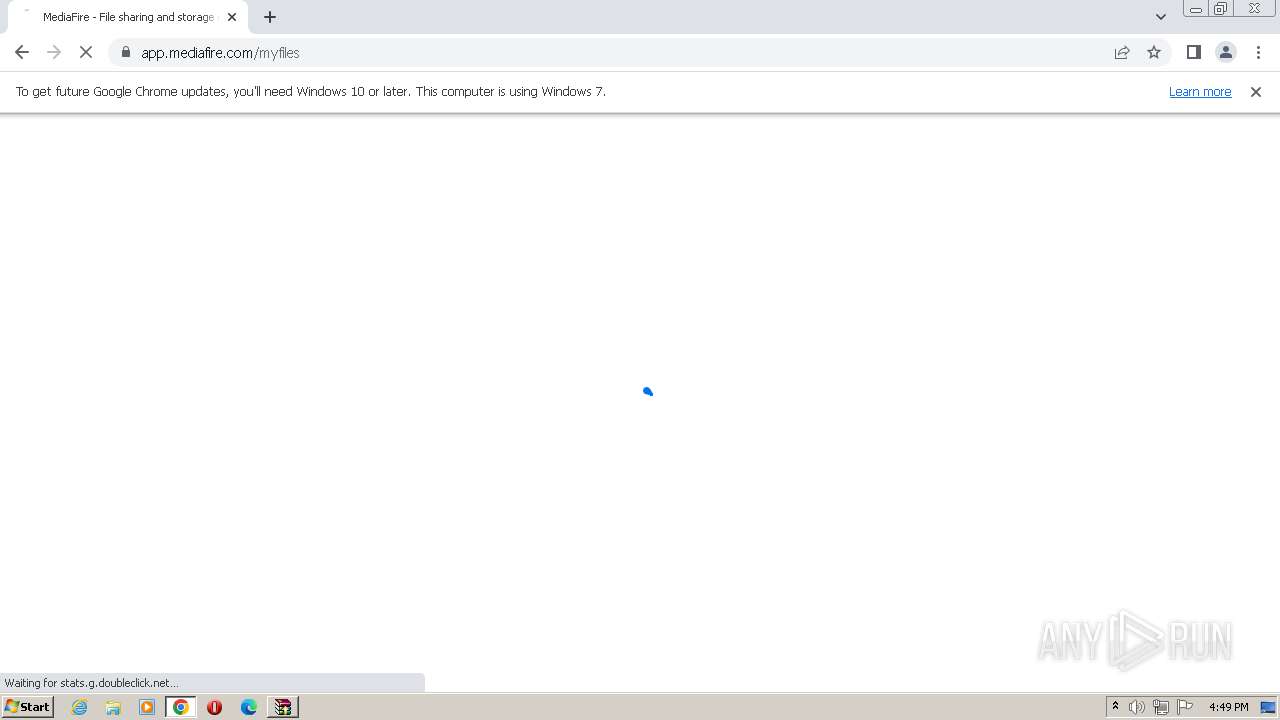The width and height of the screenshot is (1280, 720).
Task: Select the MediaFire tab
Action: [x=127, y=17]
